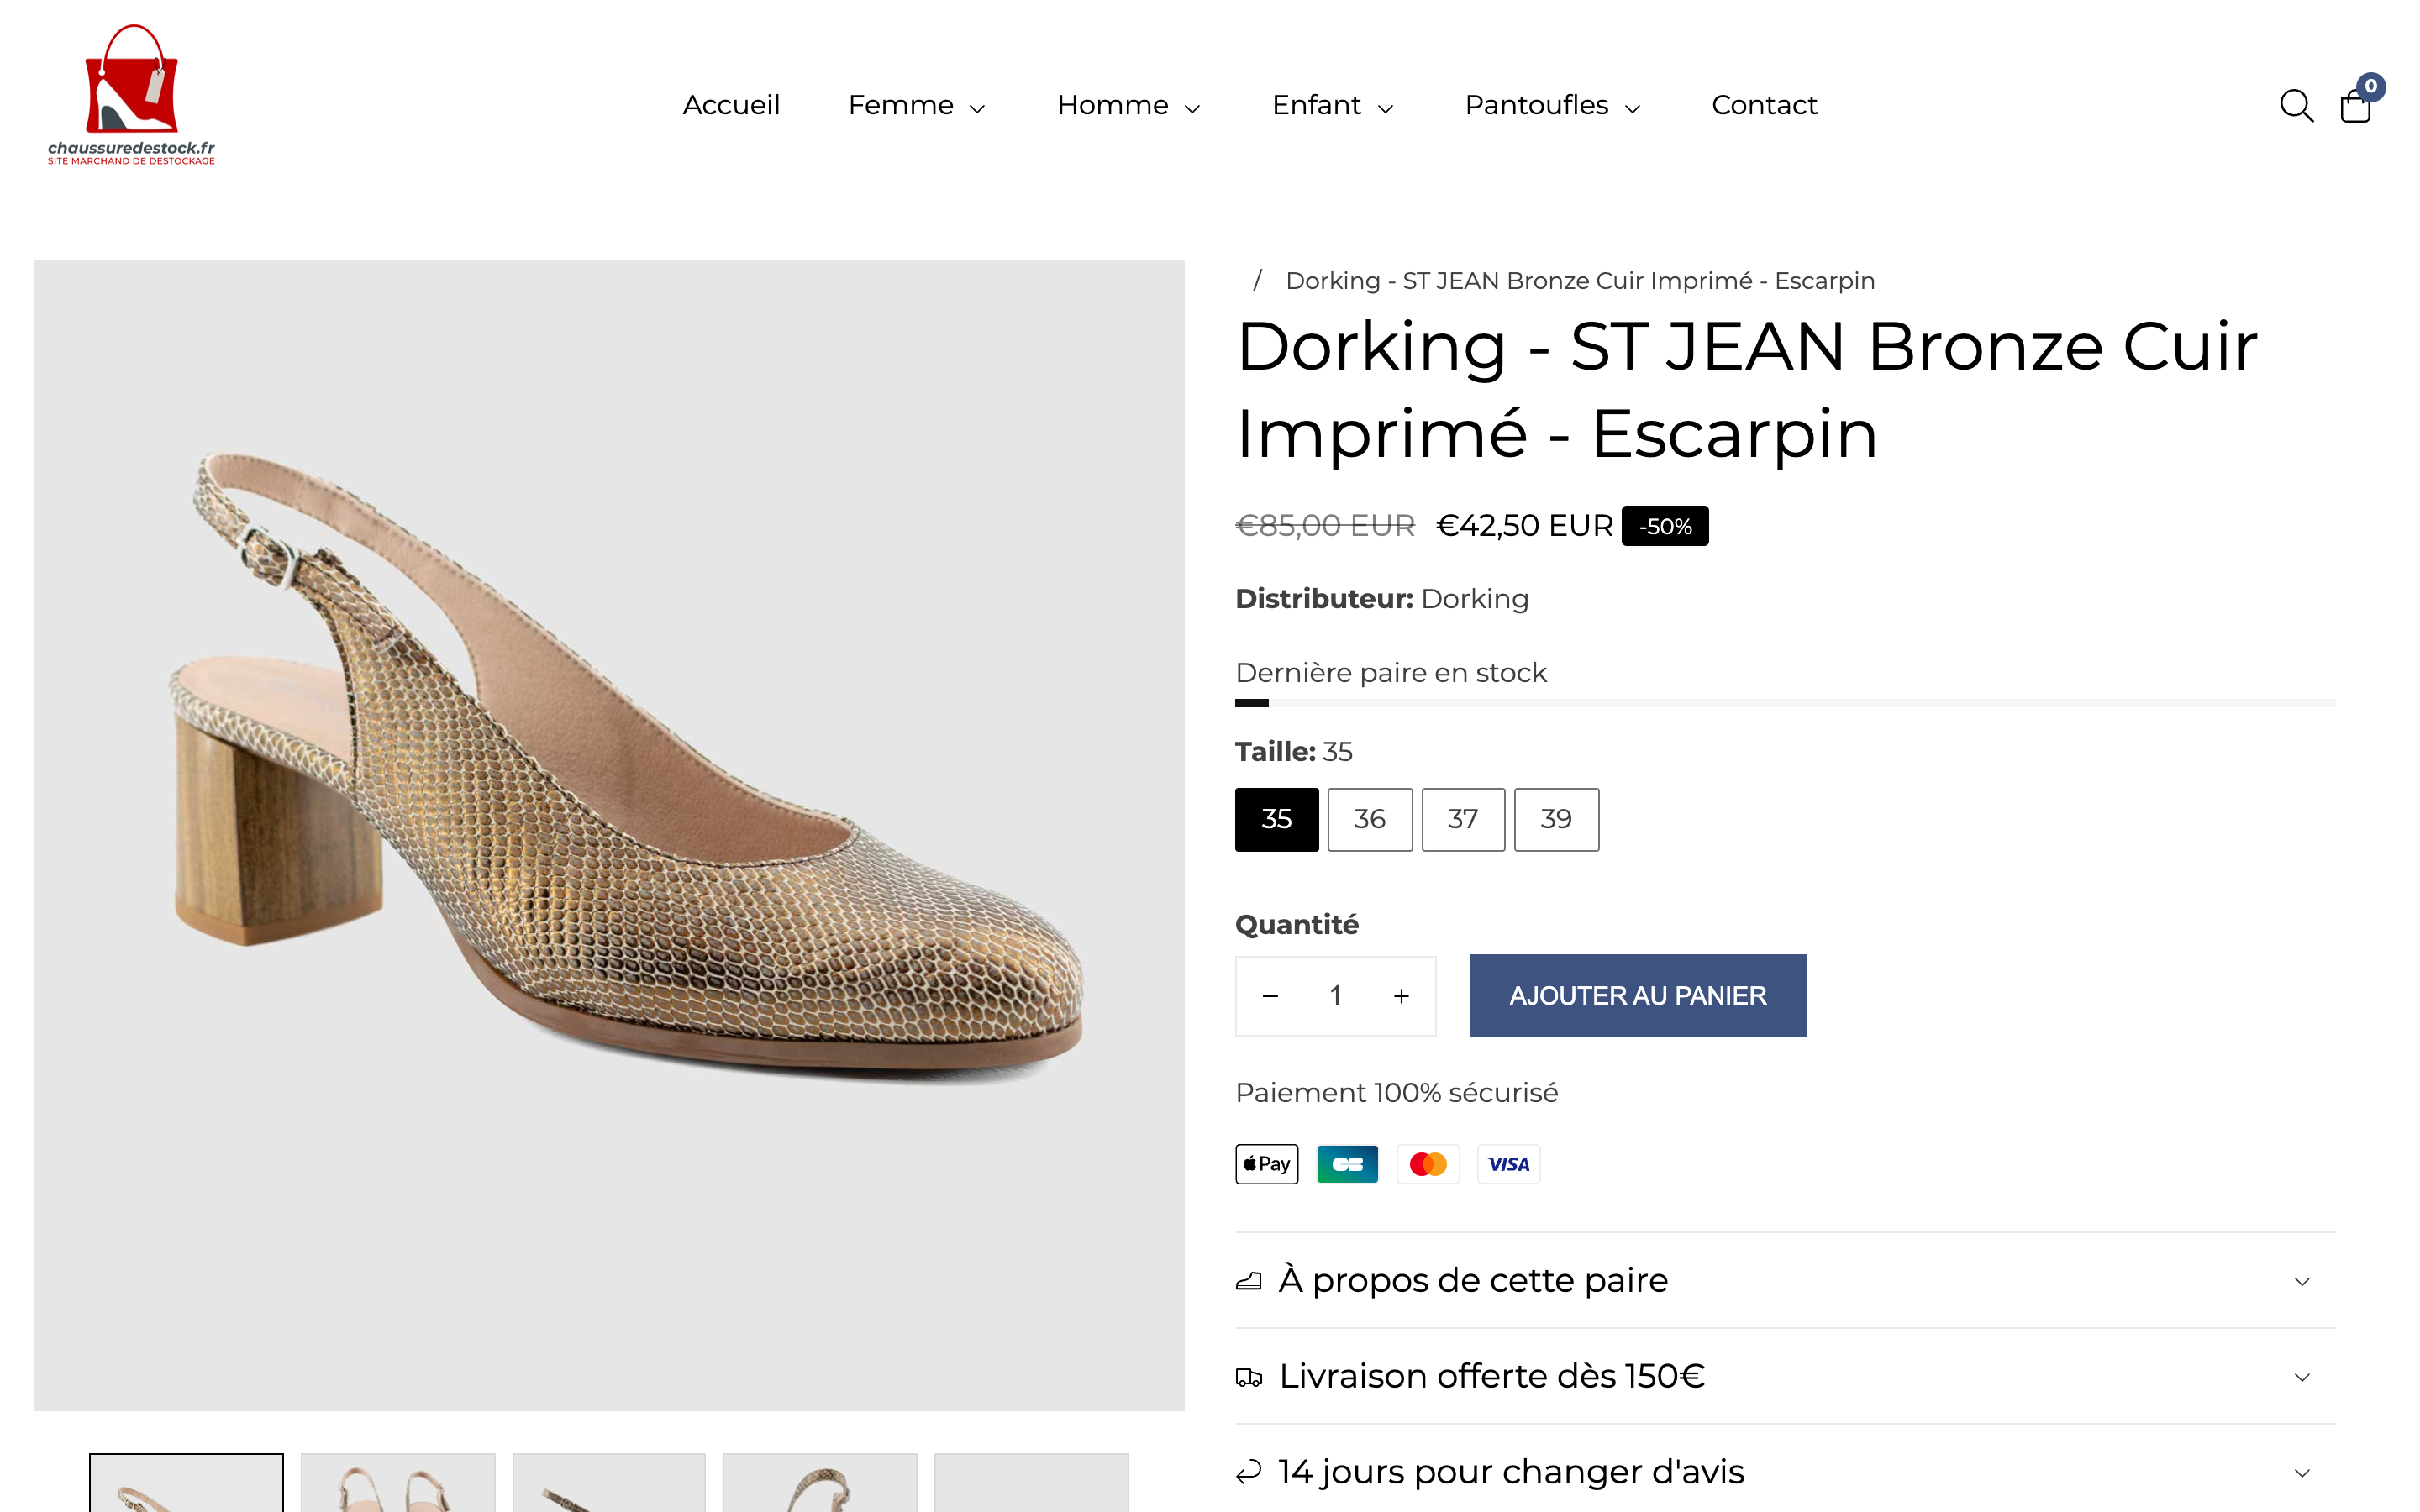Viewport: 2420px width, 1512px height.
Task: Expand the 14 jours pour changer d'avis section
Action: pos(1510,1471)
